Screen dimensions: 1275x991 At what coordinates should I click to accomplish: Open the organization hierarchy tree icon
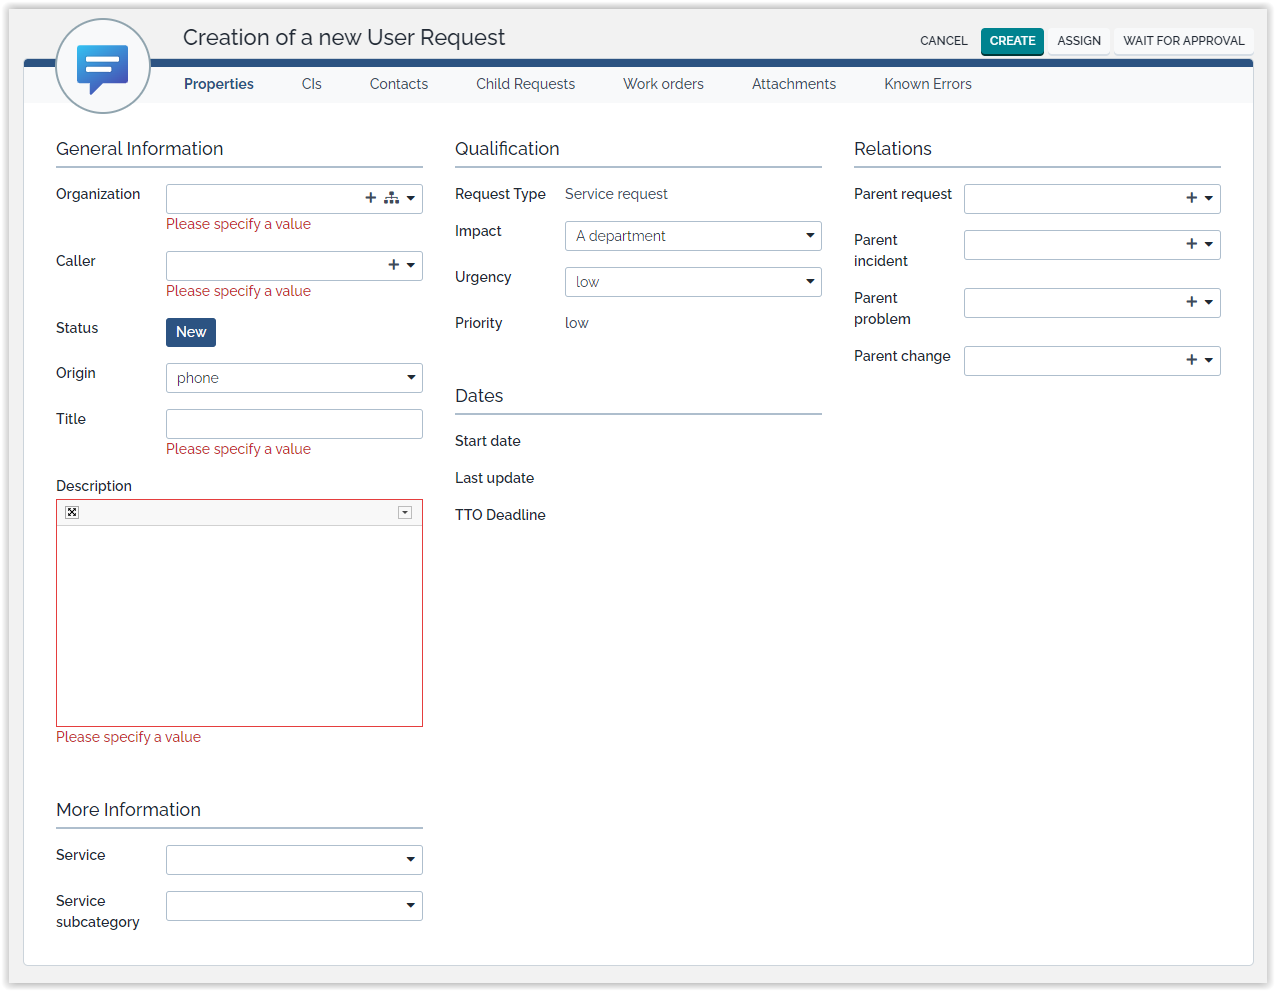[x=391, y=198]
